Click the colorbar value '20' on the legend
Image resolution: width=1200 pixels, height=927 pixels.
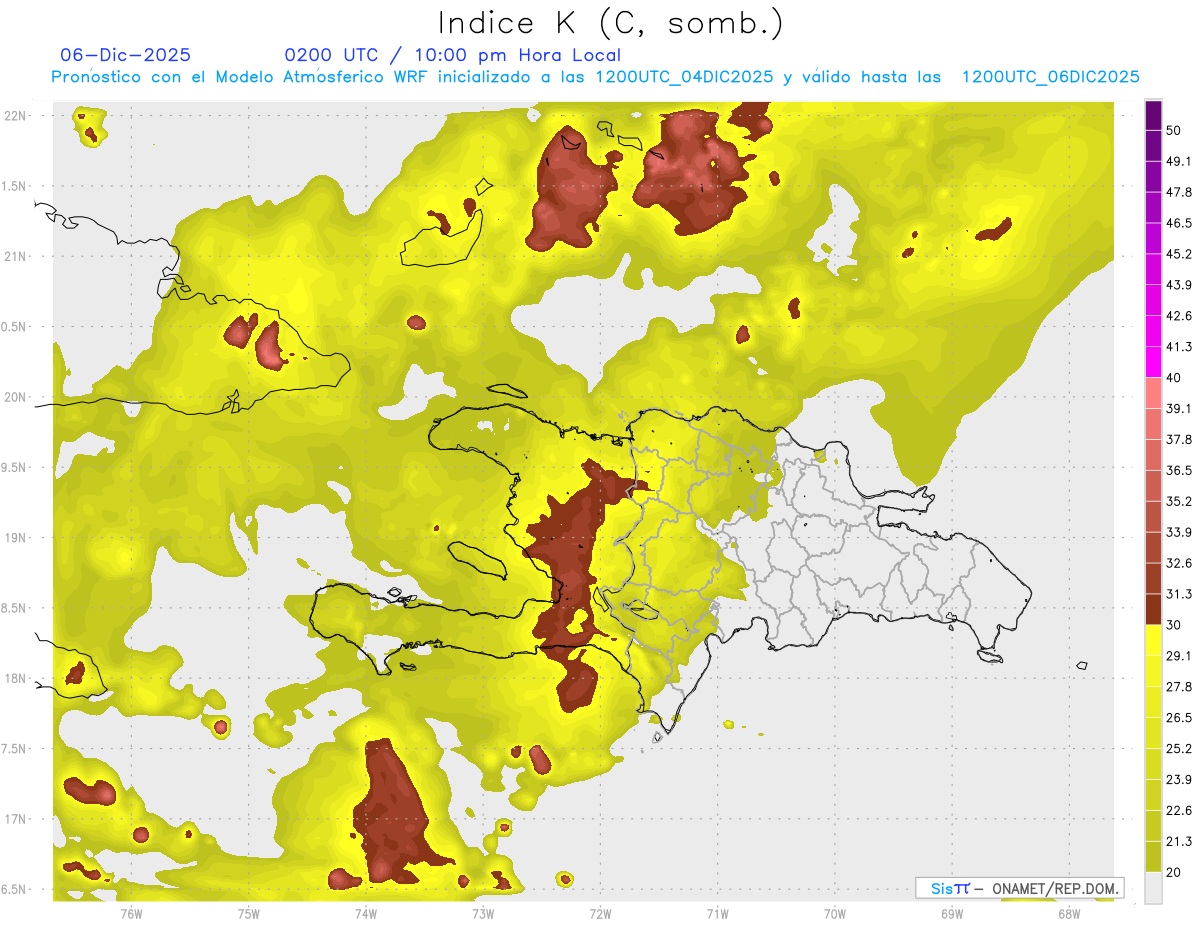1174,872
